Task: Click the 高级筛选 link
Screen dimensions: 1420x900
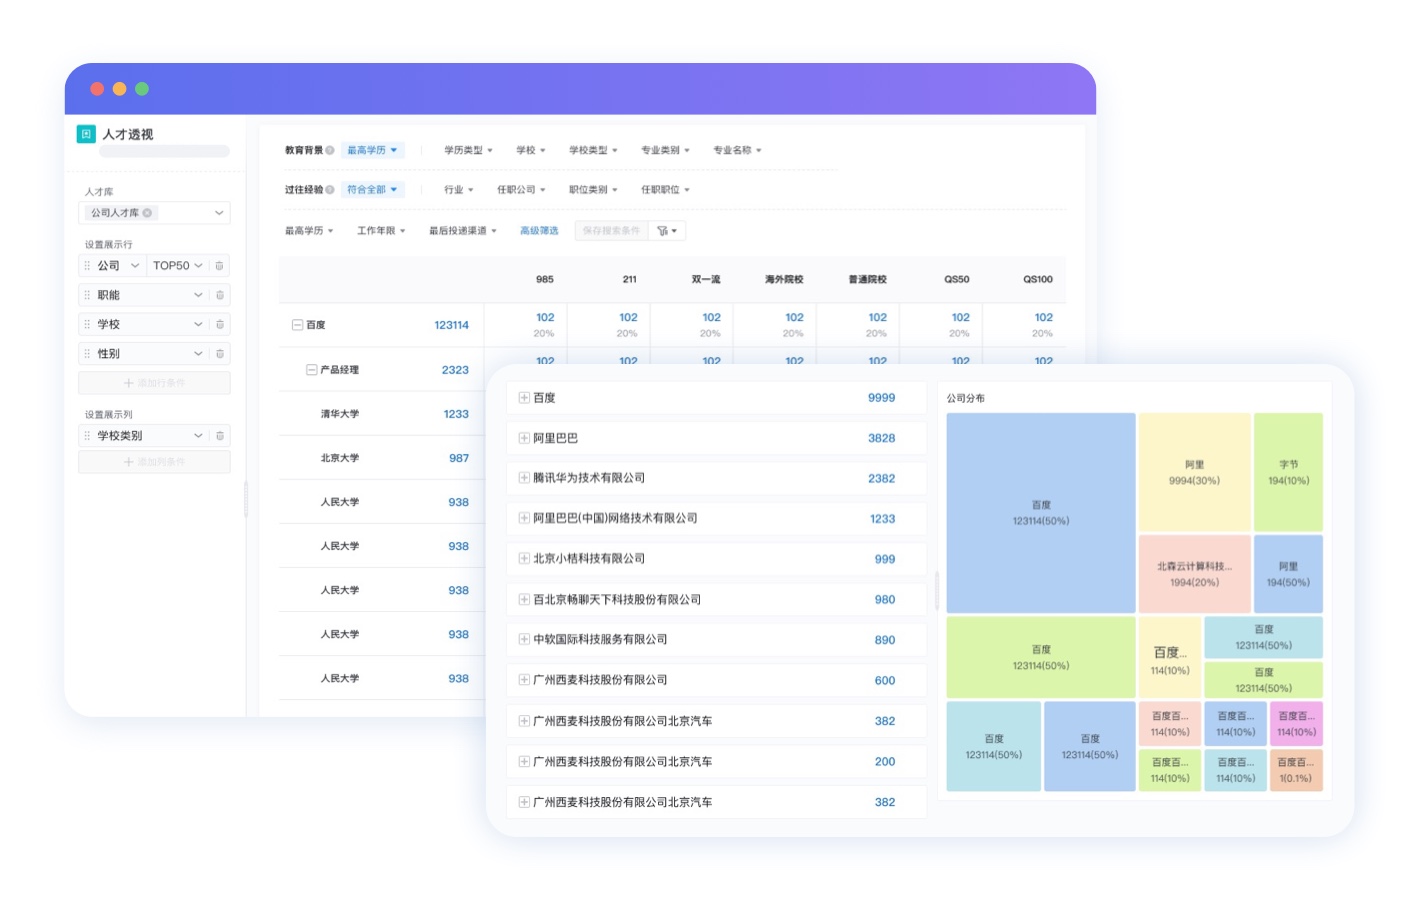Action: click(539, 231)
